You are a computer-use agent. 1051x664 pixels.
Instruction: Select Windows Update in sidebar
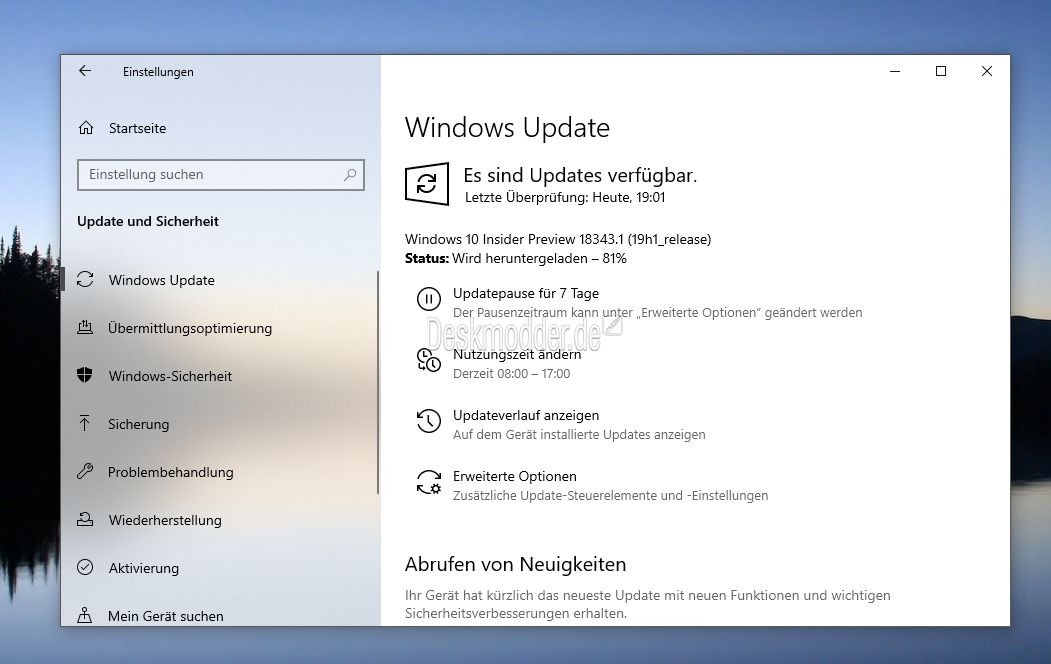[162, 280]
